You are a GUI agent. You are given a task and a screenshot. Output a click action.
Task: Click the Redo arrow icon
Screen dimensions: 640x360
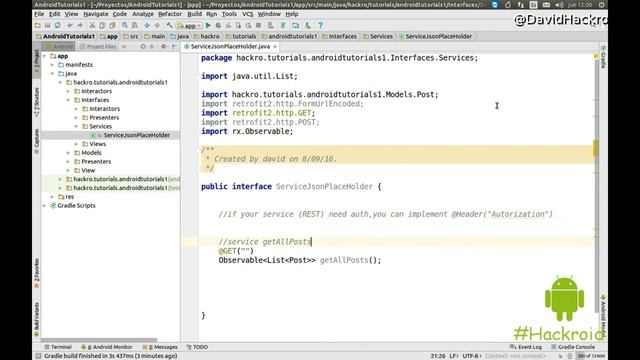80,25
